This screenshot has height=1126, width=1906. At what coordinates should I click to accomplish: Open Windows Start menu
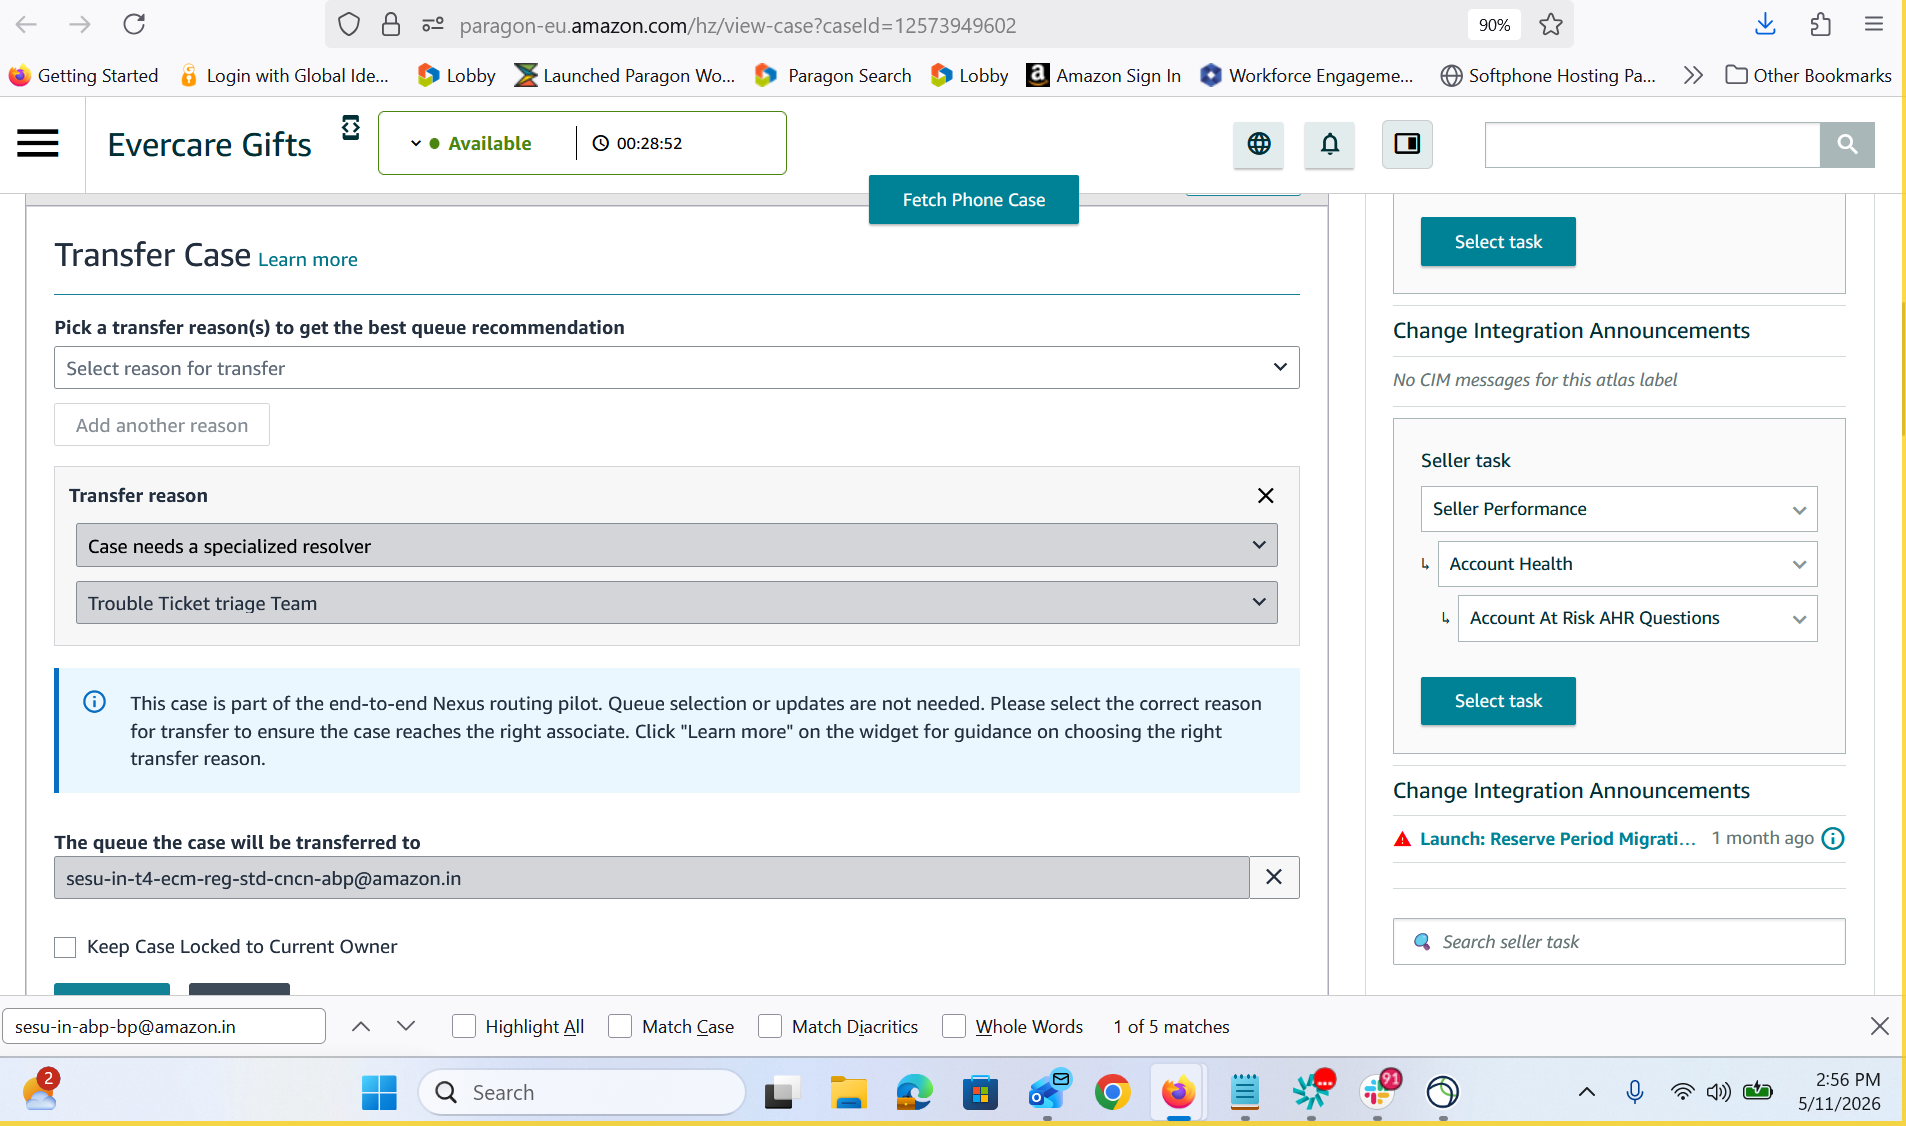pos(379,1092)
